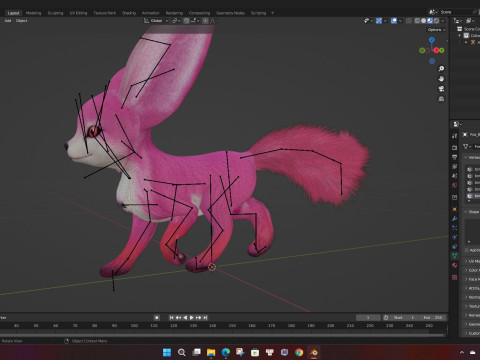Switch to solid viewport shading
This screenshot has width=480, height=360.
(x=423, y=21)
